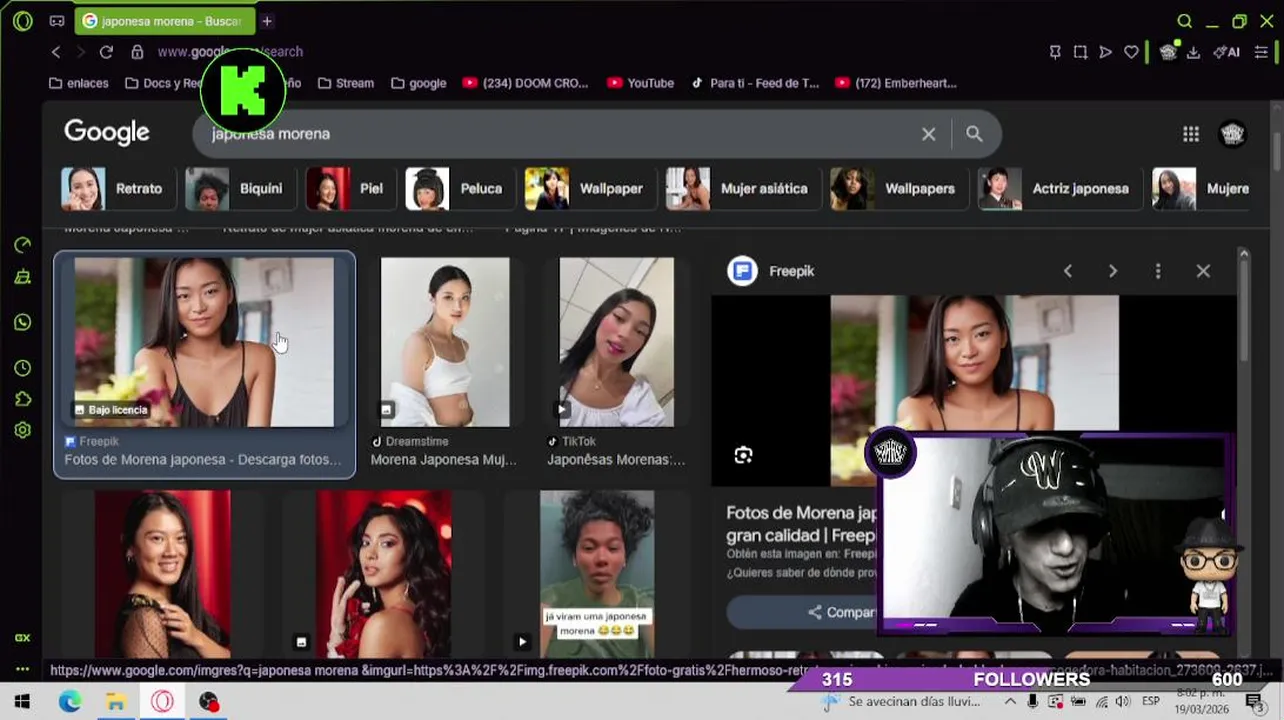Clear the search query with X
Viewport: 1284px width, 720px height.
[x=928, y=133]
